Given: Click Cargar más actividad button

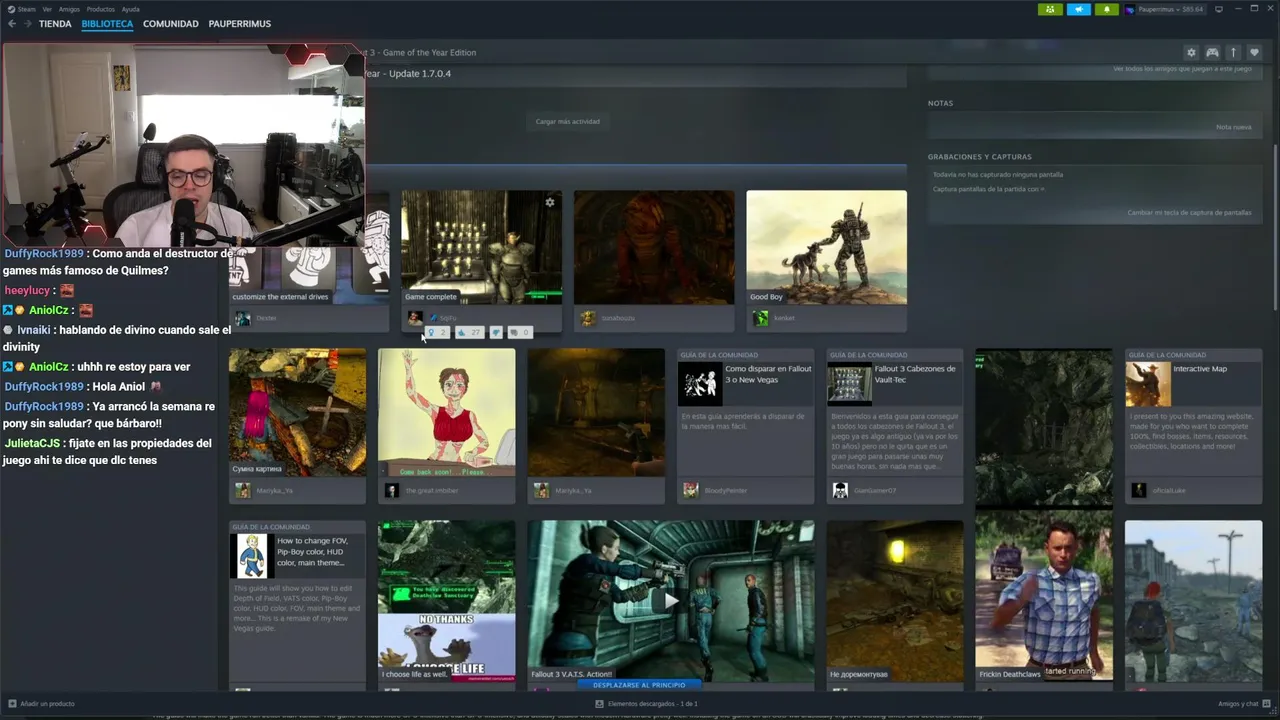Looking at the screenshot, I should [x=567, y=122].
